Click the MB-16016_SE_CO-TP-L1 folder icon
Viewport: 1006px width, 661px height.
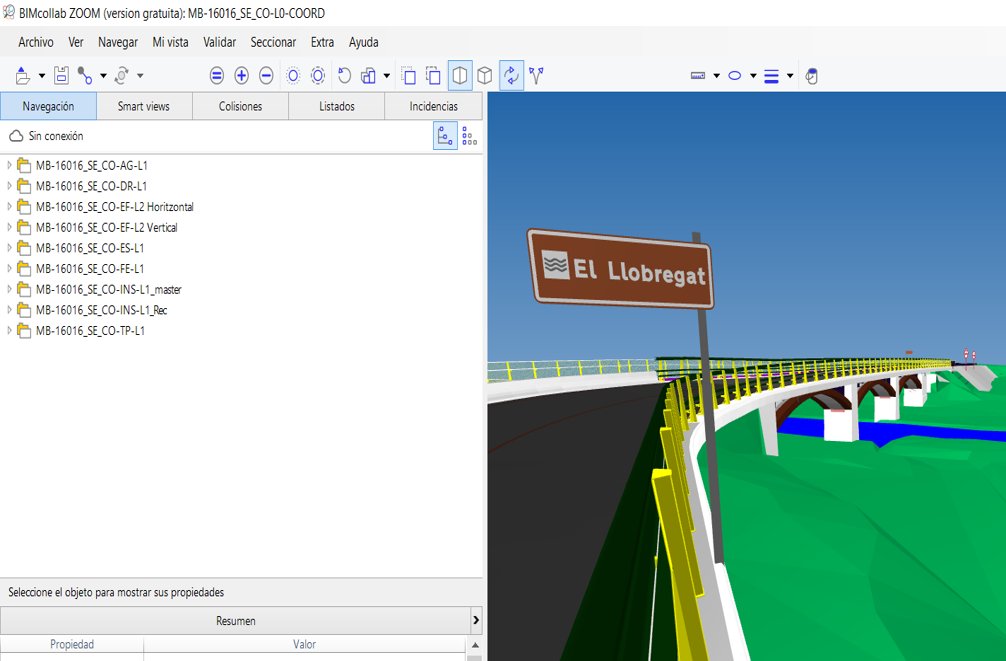[24, 330]
